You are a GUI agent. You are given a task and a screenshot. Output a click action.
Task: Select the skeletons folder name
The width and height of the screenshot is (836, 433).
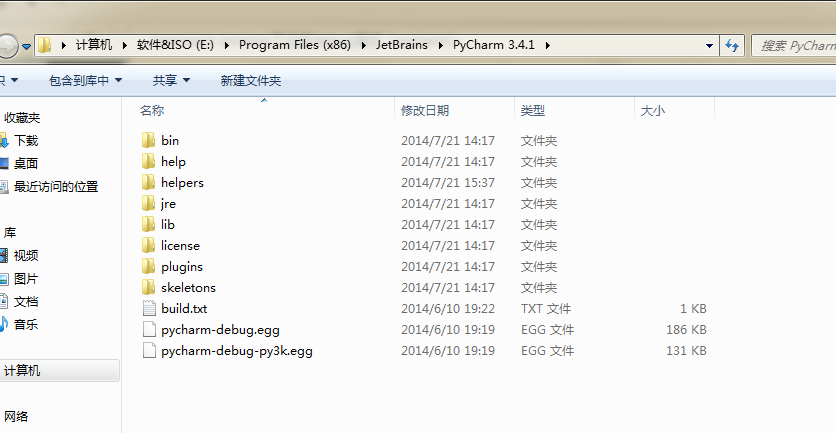pyautogui.click(x=188, y=287)
